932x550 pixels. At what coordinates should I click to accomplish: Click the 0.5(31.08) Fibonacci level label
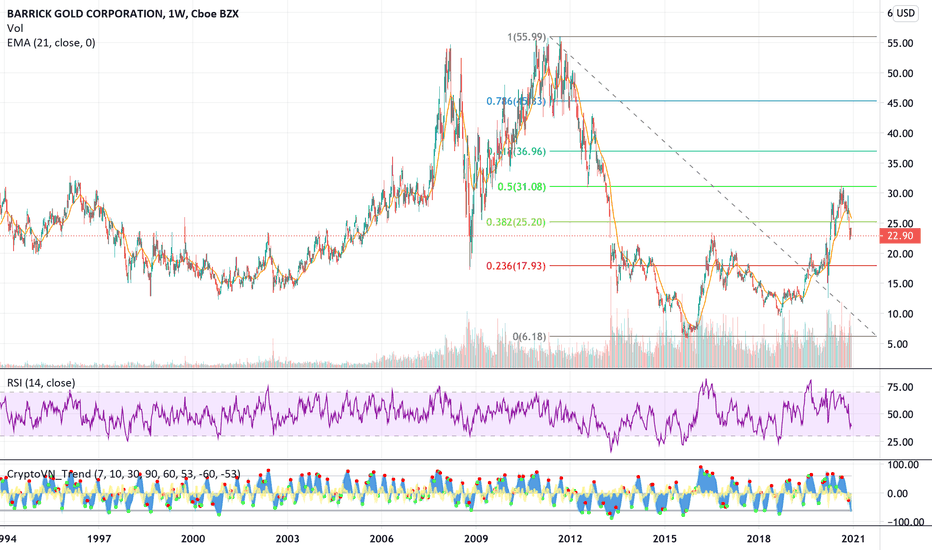tap(521, 187)
